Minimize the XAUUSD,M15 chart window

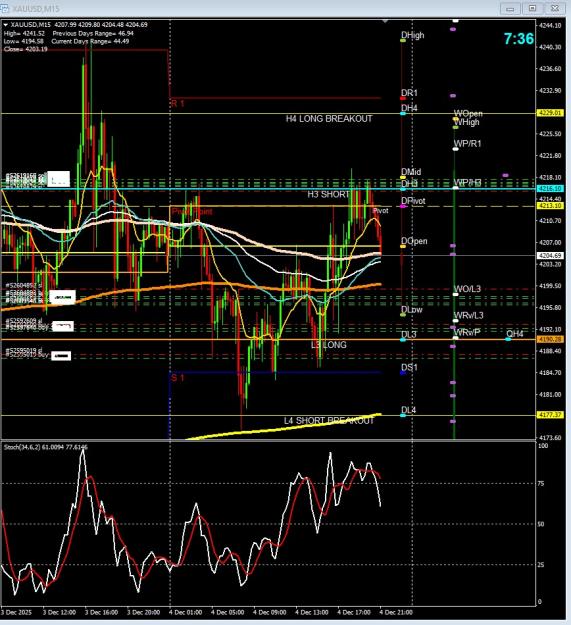[510, 8]
